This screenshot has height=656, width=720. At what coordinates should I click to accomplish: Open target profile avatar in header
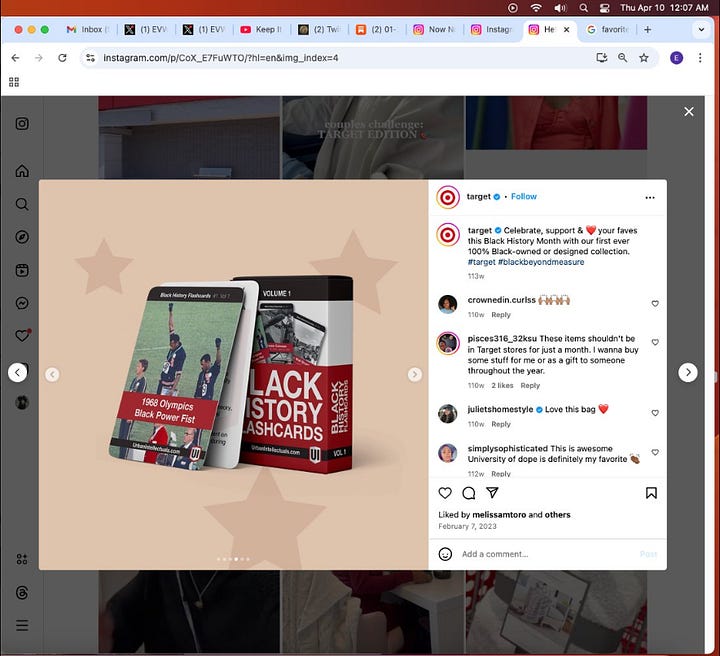pos(448,197)
